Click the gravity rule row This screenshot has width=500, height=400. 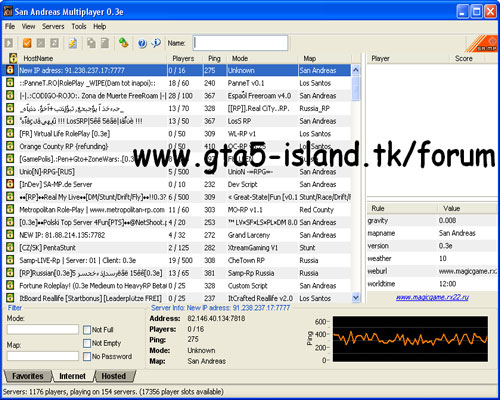coord(432,221)
